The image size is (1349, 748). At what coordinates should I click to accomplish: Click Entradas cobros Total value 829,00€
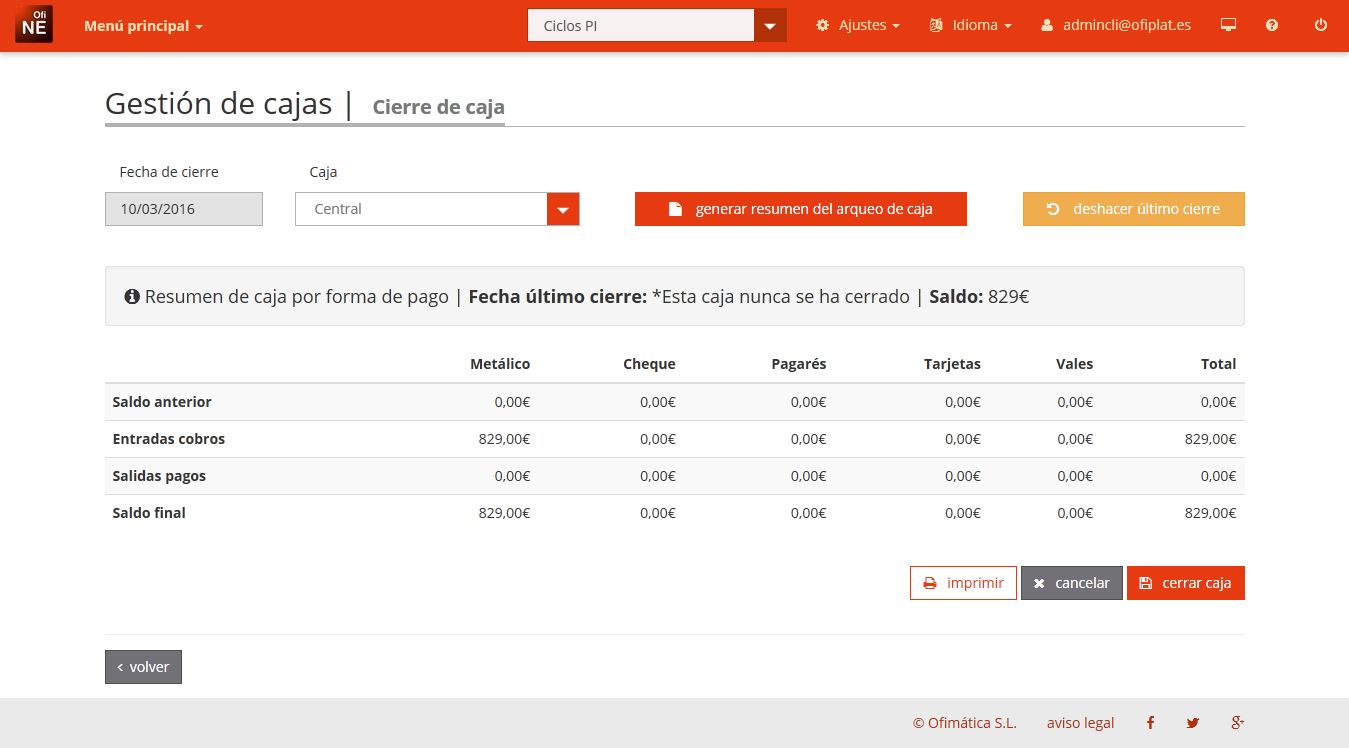point(1210,439)
